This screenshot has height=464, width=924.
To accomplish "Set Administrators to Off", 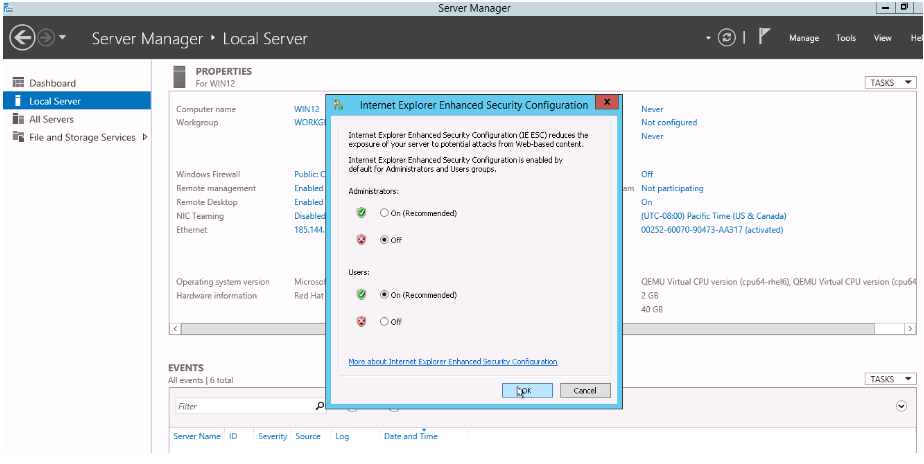I will pos(384,240).
